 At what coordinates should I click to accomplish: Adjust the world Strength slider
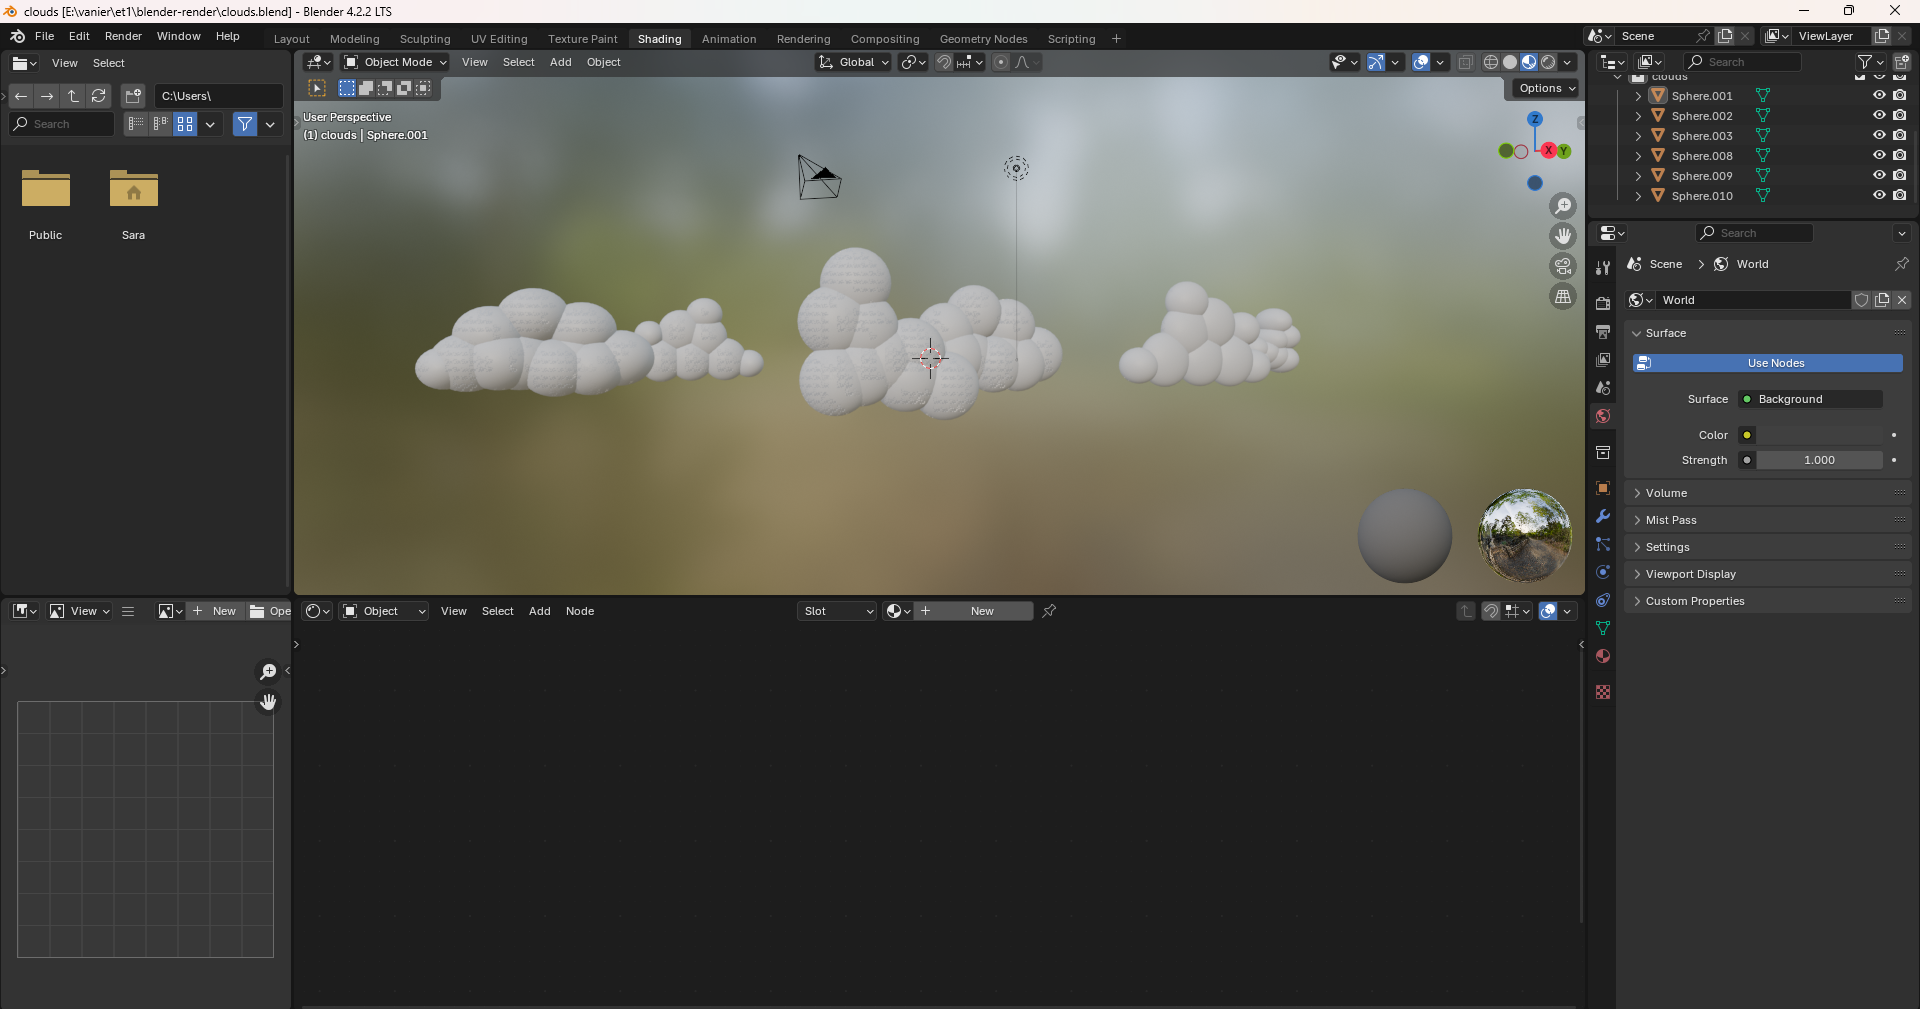point(1819,460)
